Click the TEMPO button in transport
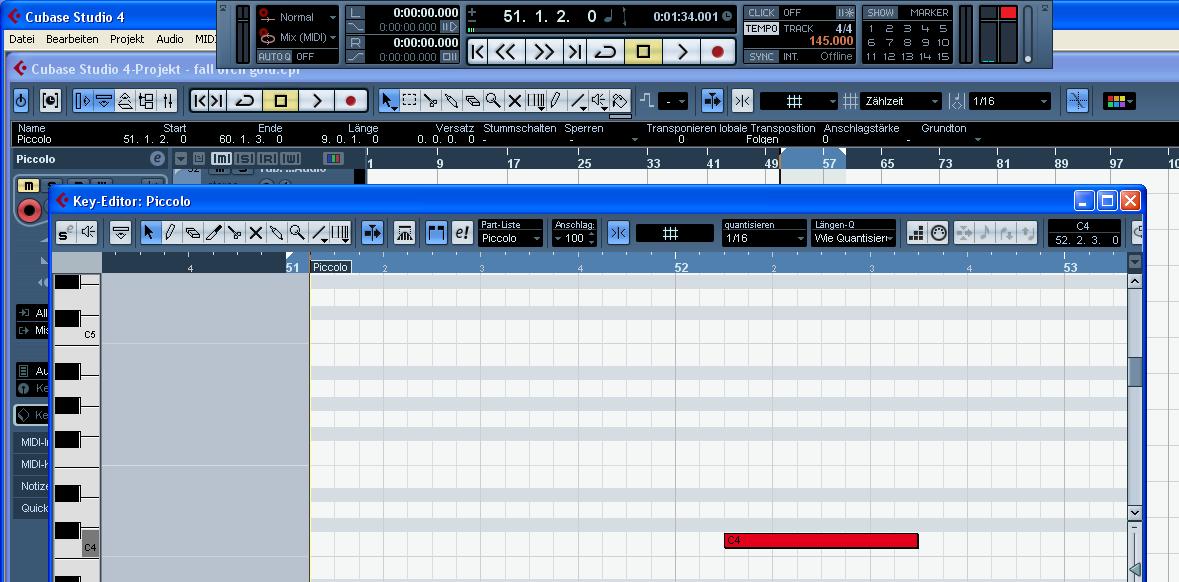 761,29
